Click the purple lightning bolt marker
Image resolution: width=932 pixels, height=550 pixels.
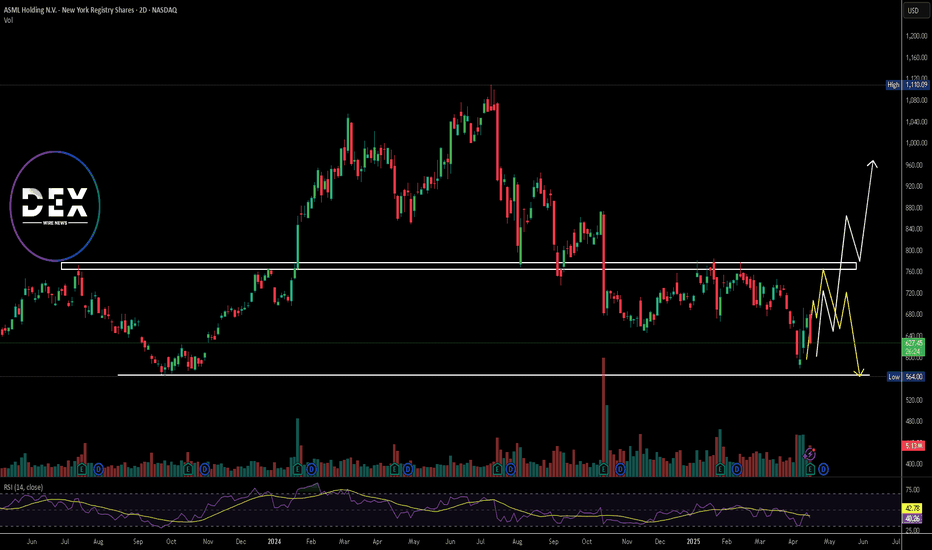tap(809, 455)
